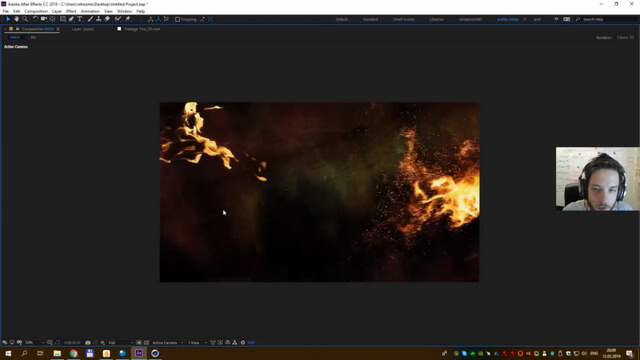Screen dimensions: 640x360
Task: Switch to the Standard workspace
Action: 371,19
